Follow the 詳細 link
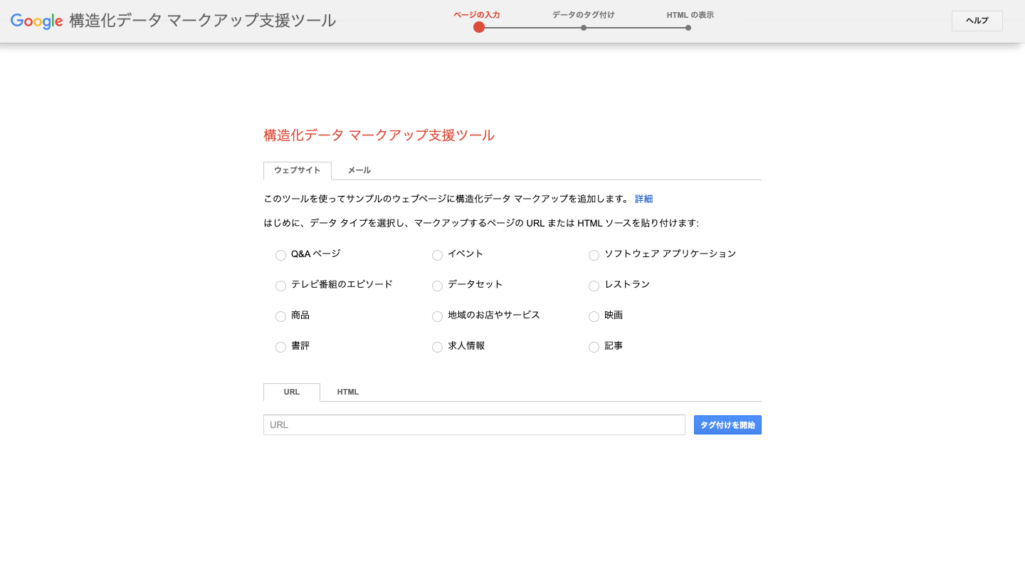Viewport: 1025px width, 562px height. pyautogui.click(x=644, y=199)
